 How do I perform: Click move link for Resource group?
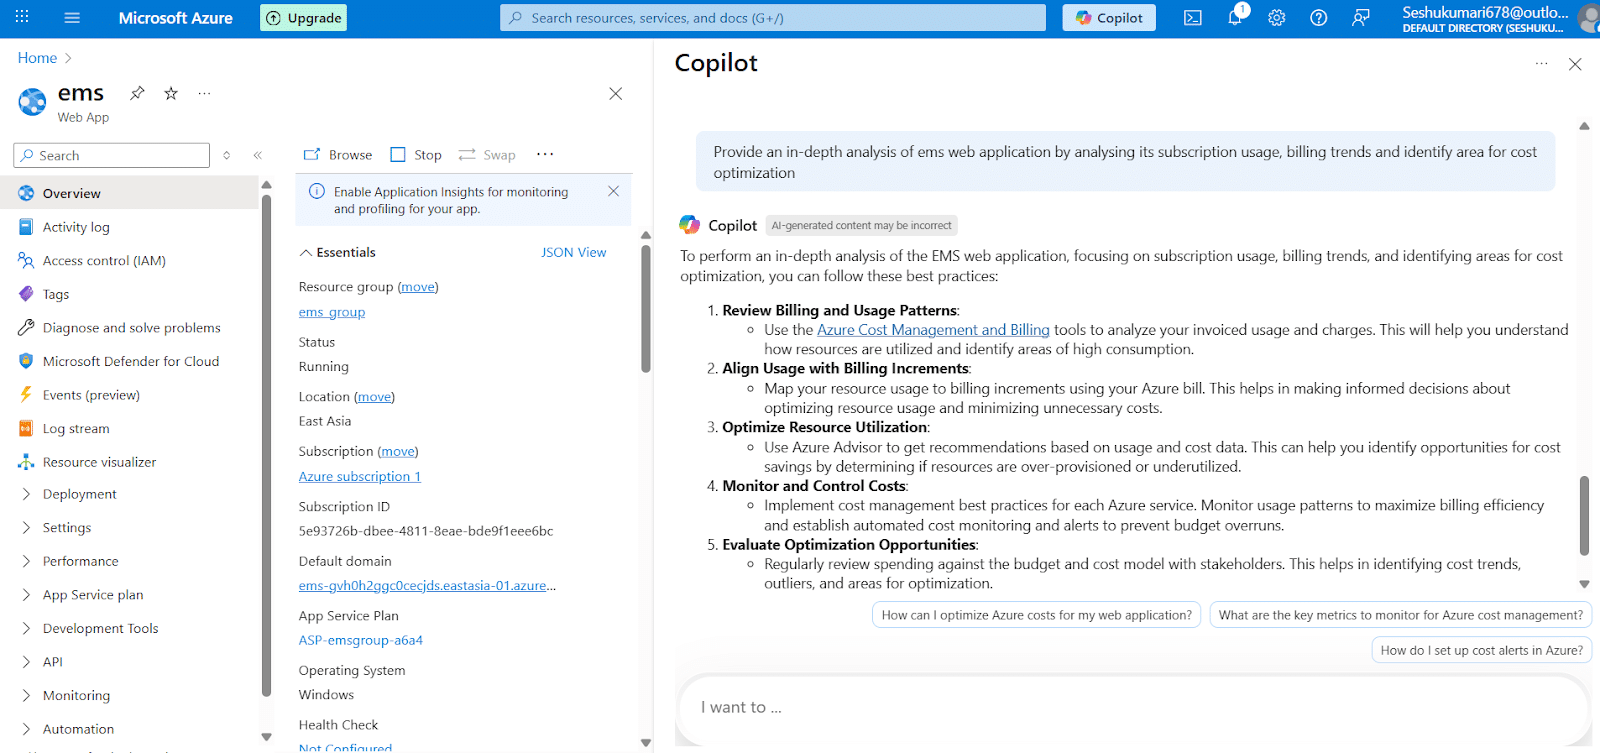(x=418, y=287)
